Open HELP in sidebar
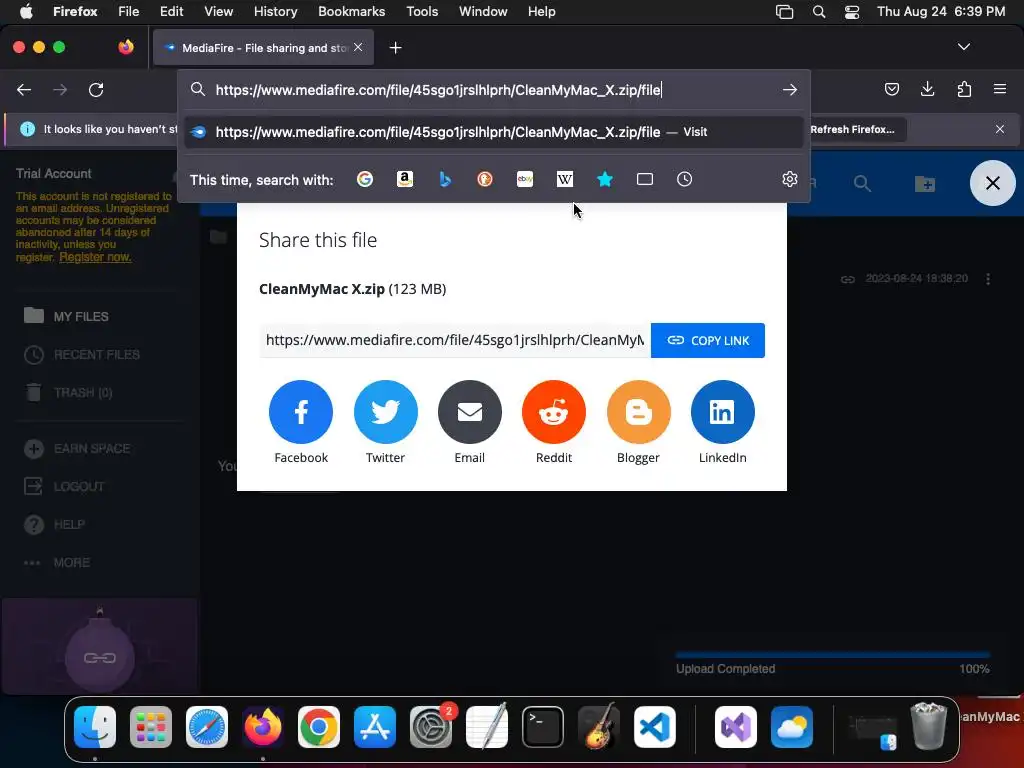 point(54,524)
